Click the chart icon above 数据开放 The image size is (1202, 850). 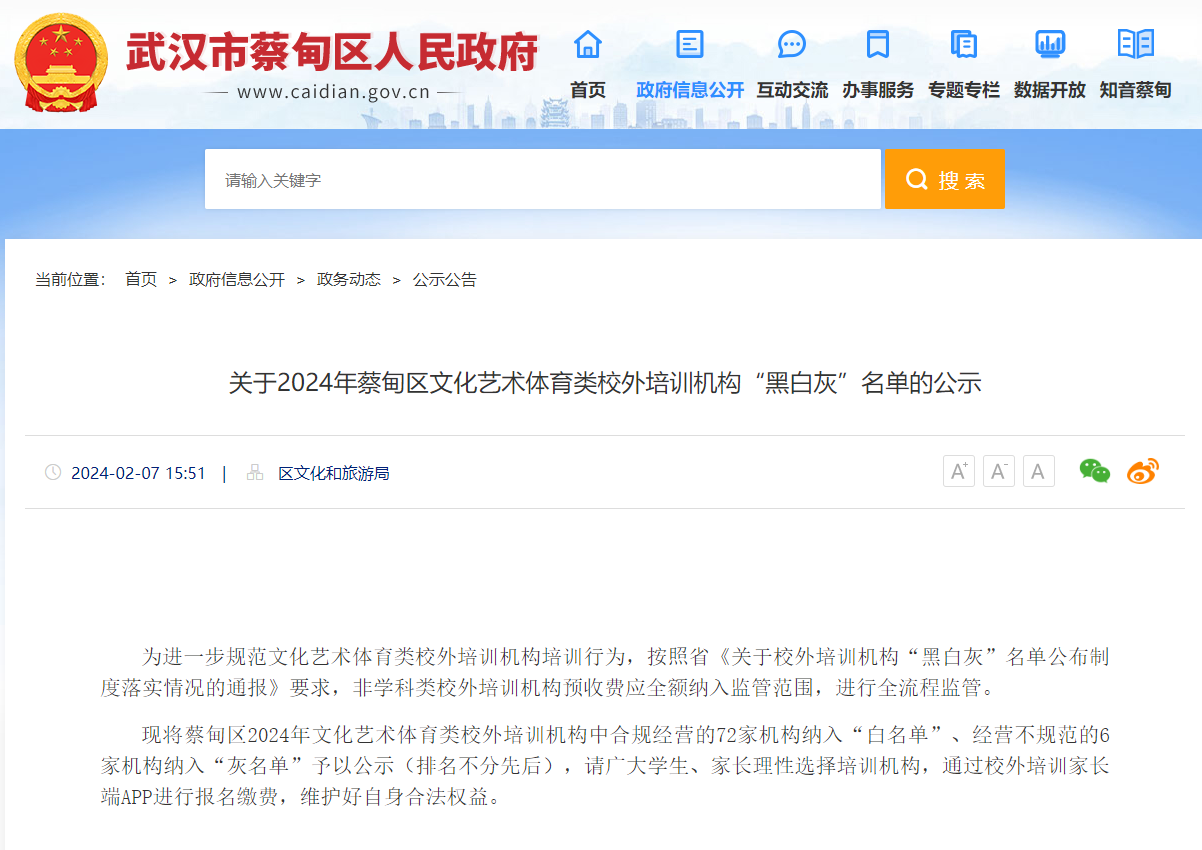click(x=1050, y=44)
